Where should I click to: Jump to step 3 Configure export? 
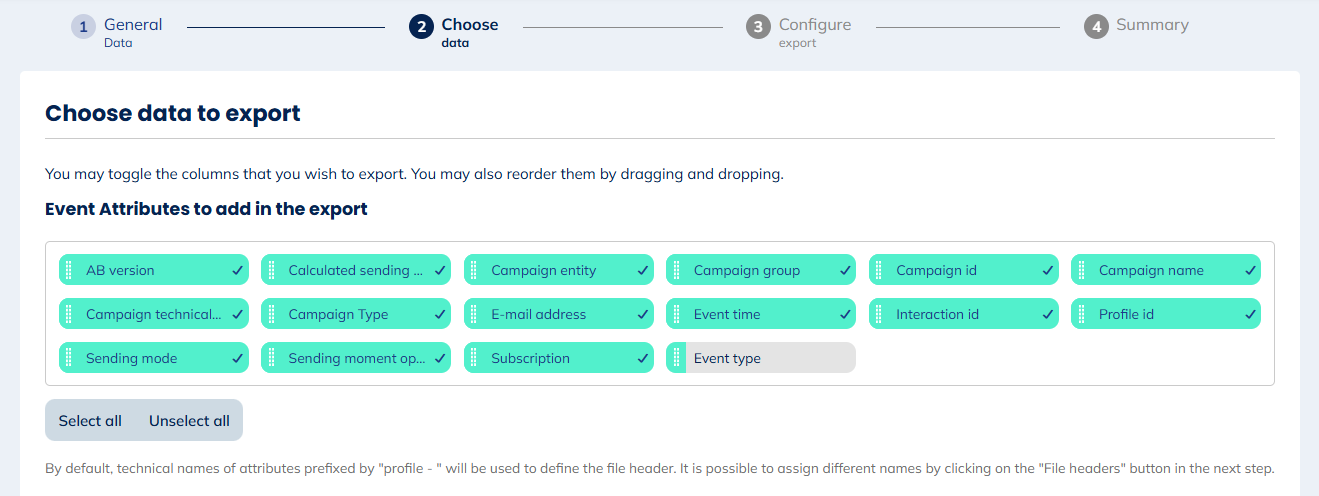tap(799, 32)
